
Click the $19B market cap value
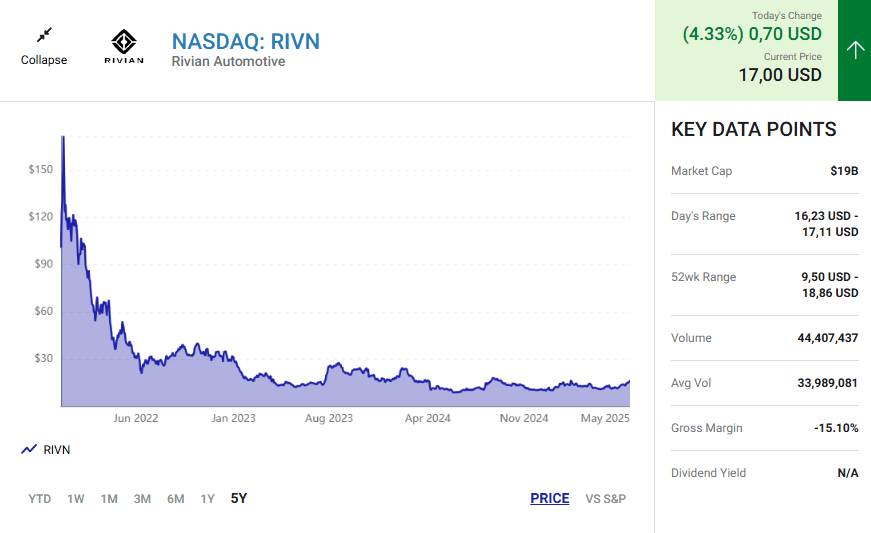click(x=844, y=171)
